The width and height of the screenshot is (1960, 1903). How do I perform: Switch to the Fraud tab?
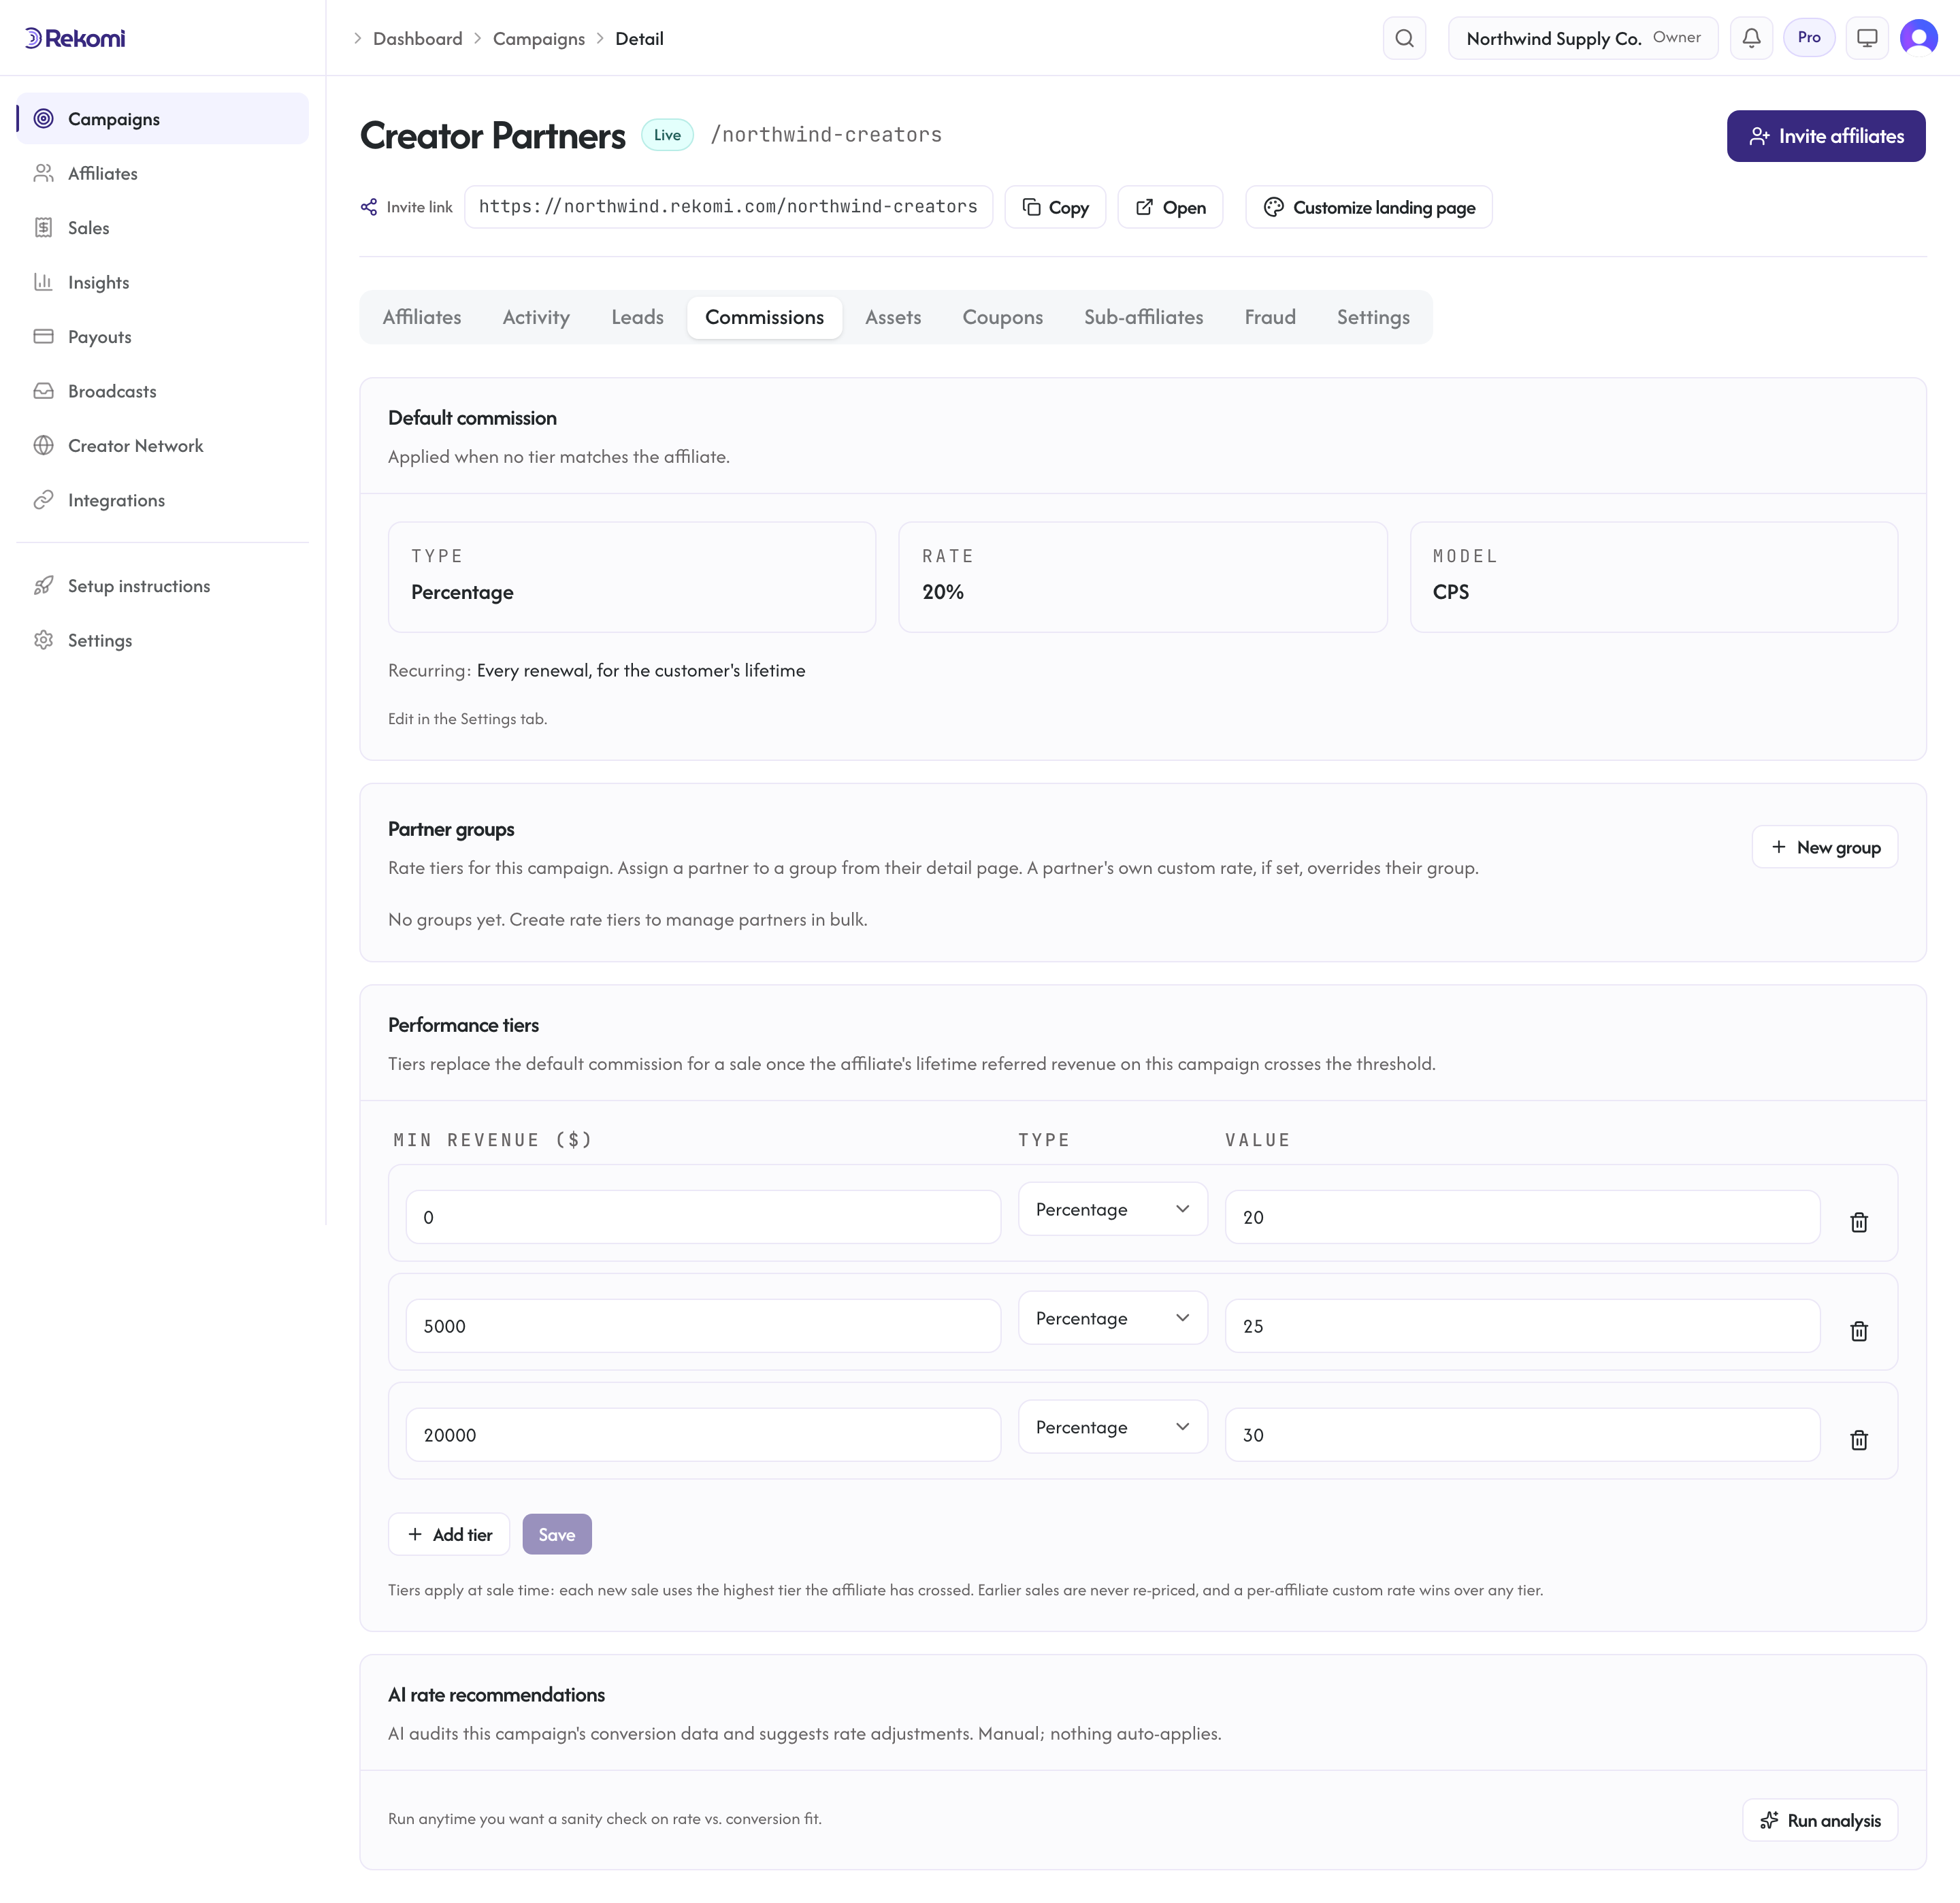pyautogui.click(x=1270, y=317)
